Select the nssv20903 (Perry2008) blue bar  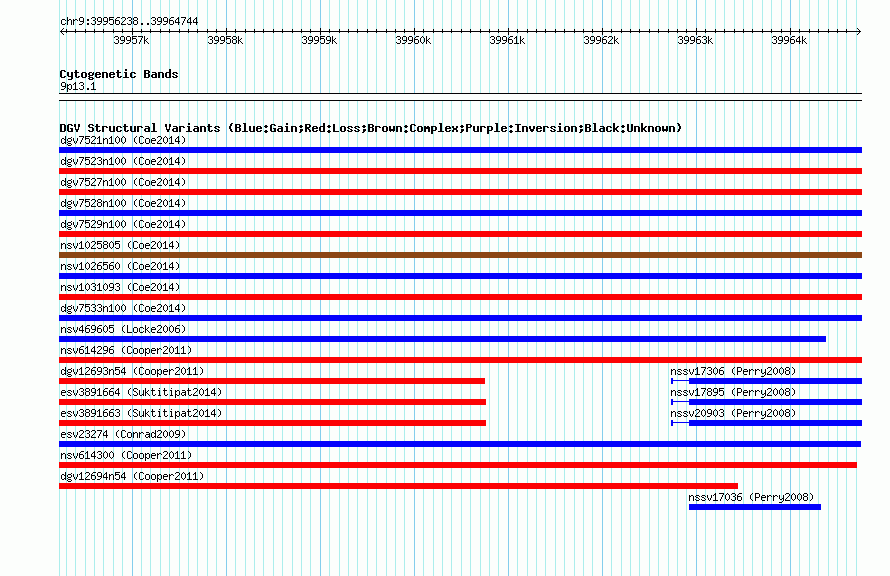(766, 423)
